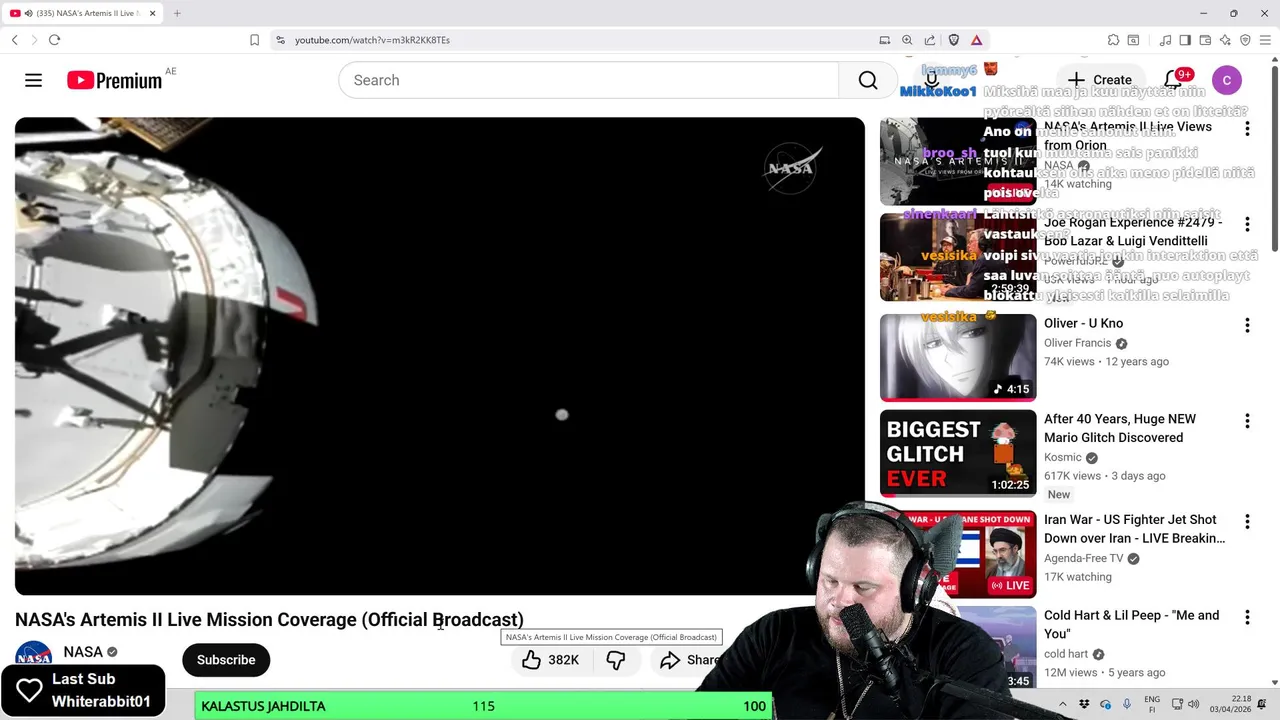Screen dimensions: 1280x720
Task: Open the account avatar menu
Action: [x=1227, y=80]
